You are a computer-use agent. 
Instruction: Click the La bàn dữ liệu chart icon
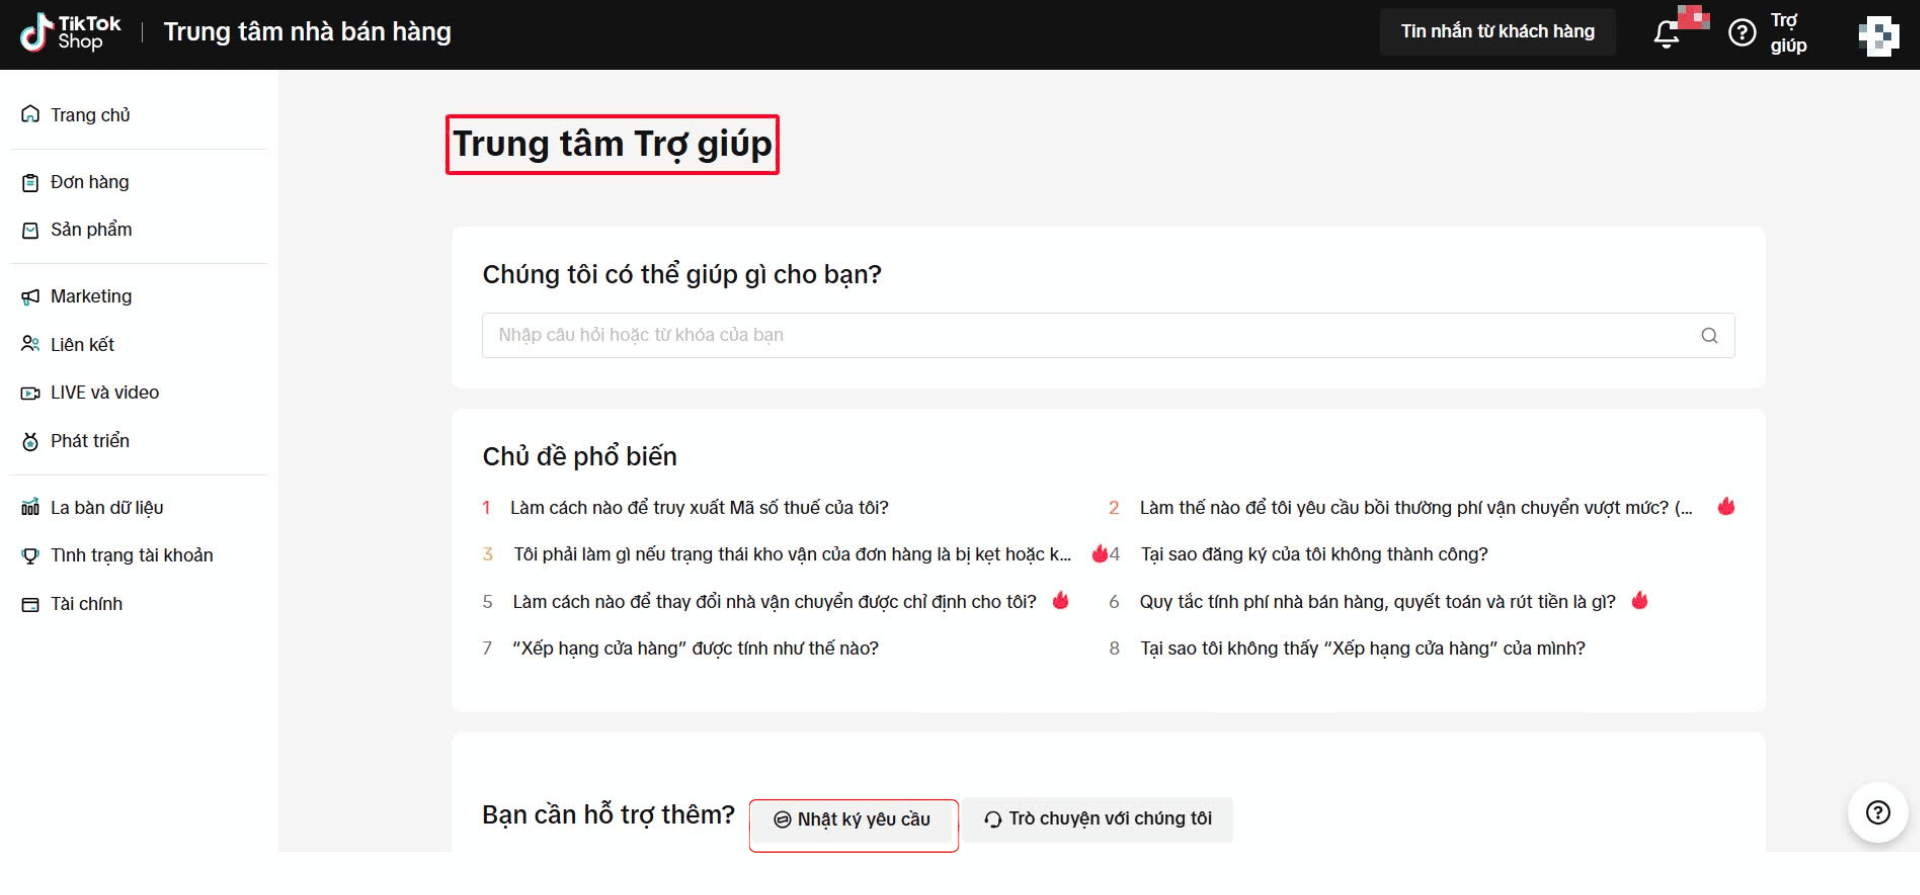[x=31, y=508]
